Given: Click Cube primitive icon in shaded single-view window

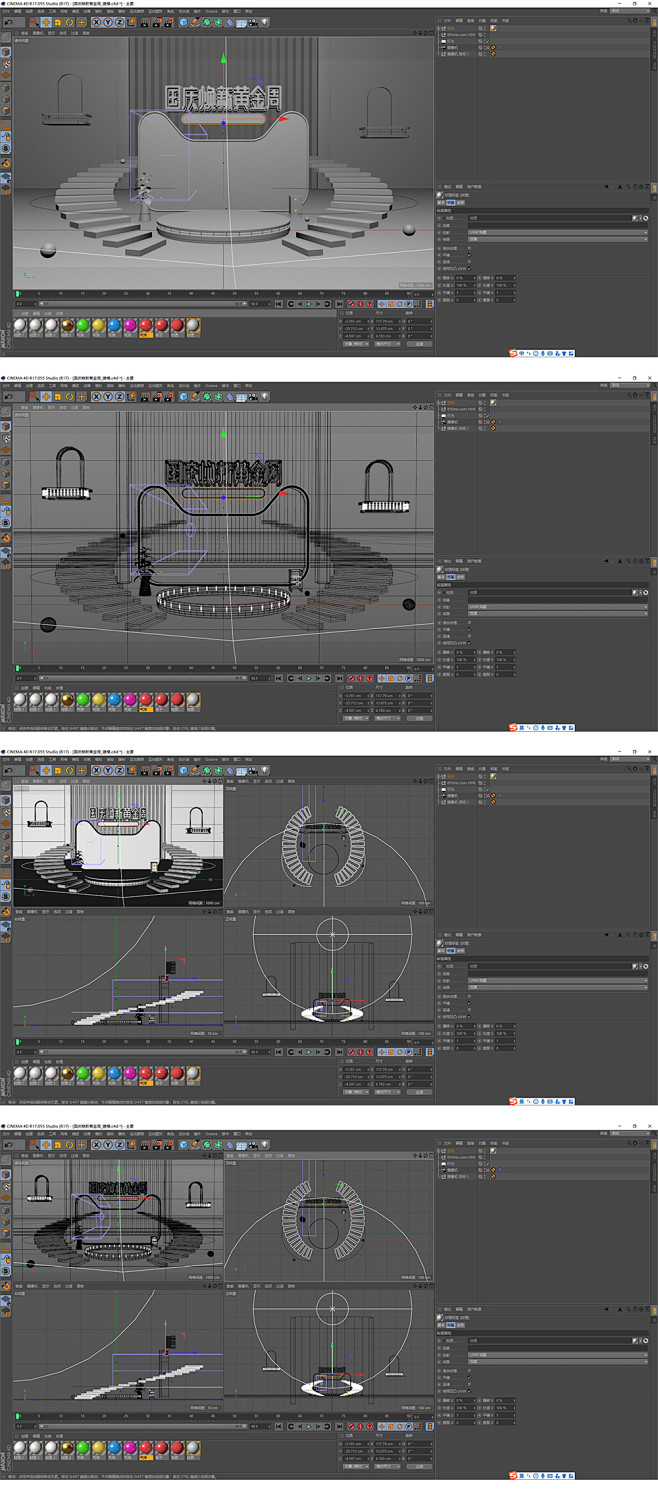Looking at the screenshot, I should tap(183, 22).
